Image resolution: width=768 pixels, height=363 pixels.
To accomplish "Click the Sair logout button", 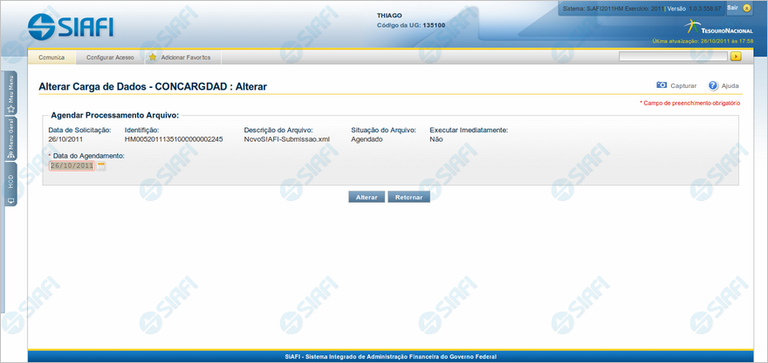I will coord(739,8).
